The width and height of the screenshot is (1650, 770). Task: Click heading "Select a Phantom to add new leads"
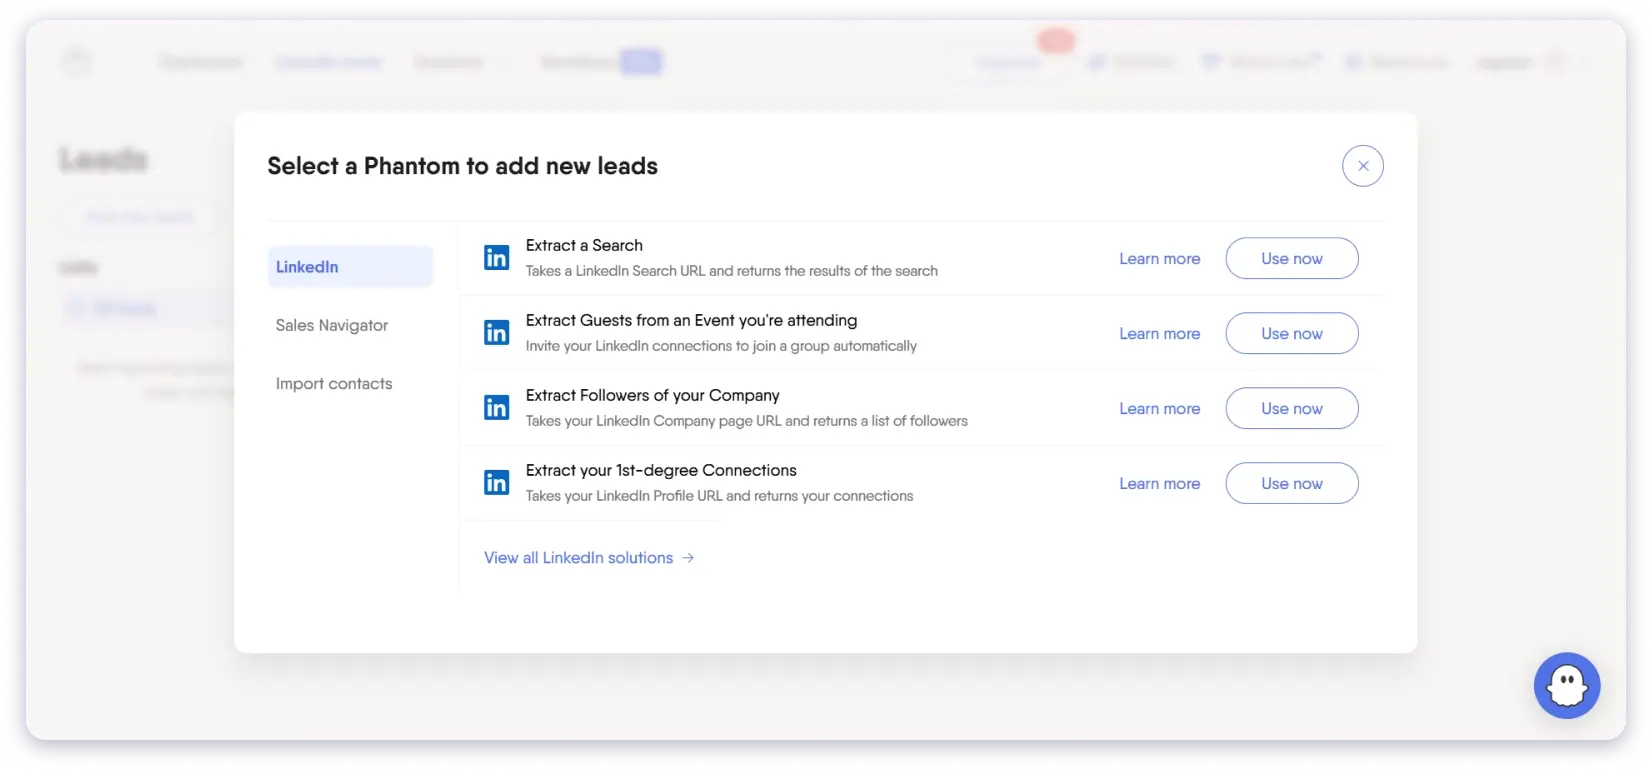(462, 166)
